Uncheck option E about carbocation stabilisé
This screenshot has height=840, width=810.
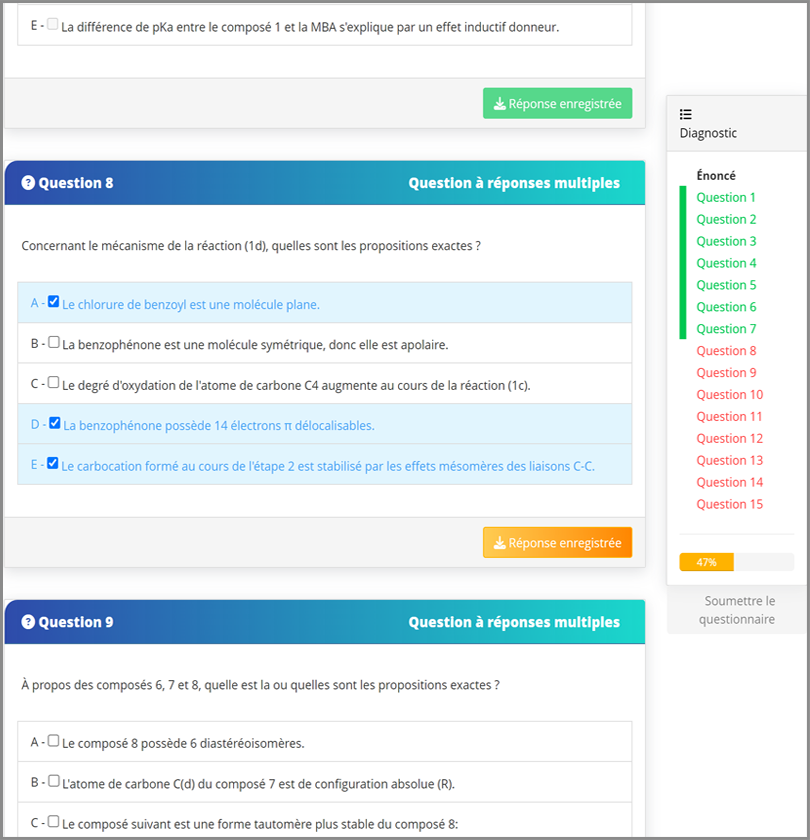click(54, 463)
